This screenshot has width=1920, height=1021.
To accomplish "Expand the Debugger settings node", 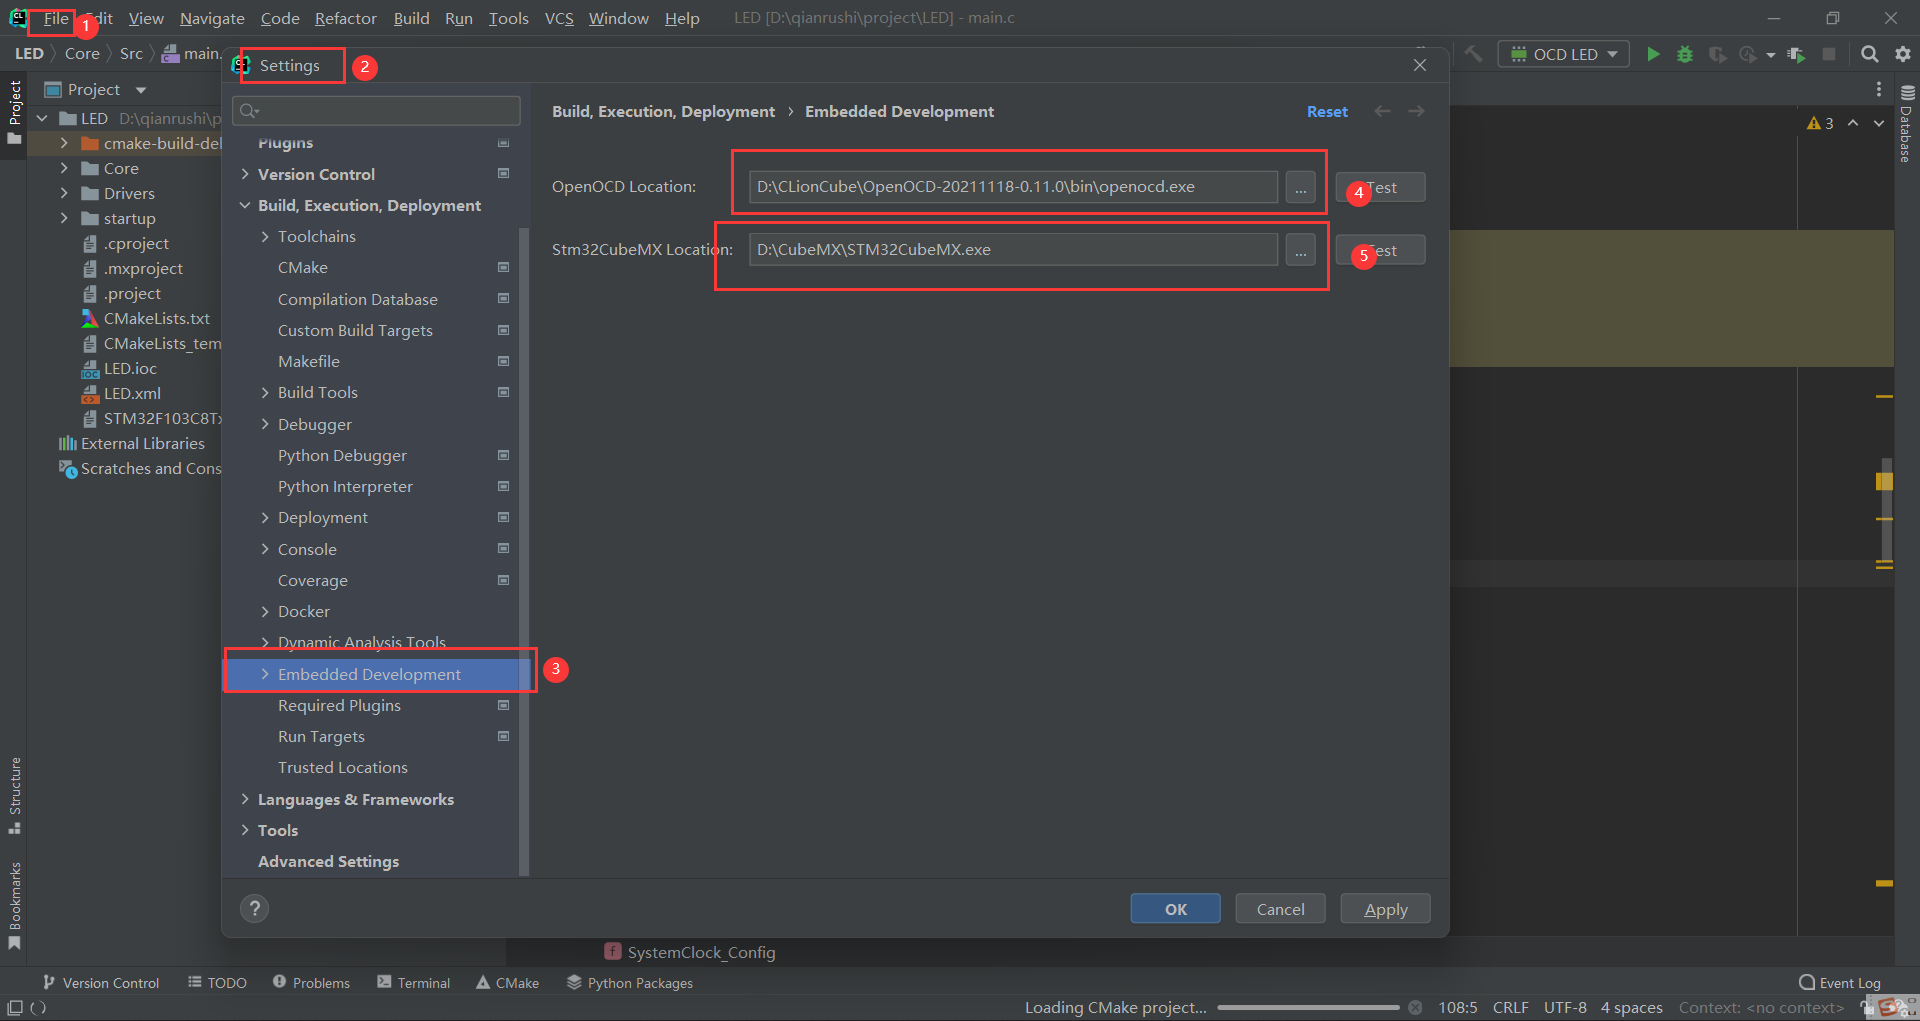I will coord(265,424).
